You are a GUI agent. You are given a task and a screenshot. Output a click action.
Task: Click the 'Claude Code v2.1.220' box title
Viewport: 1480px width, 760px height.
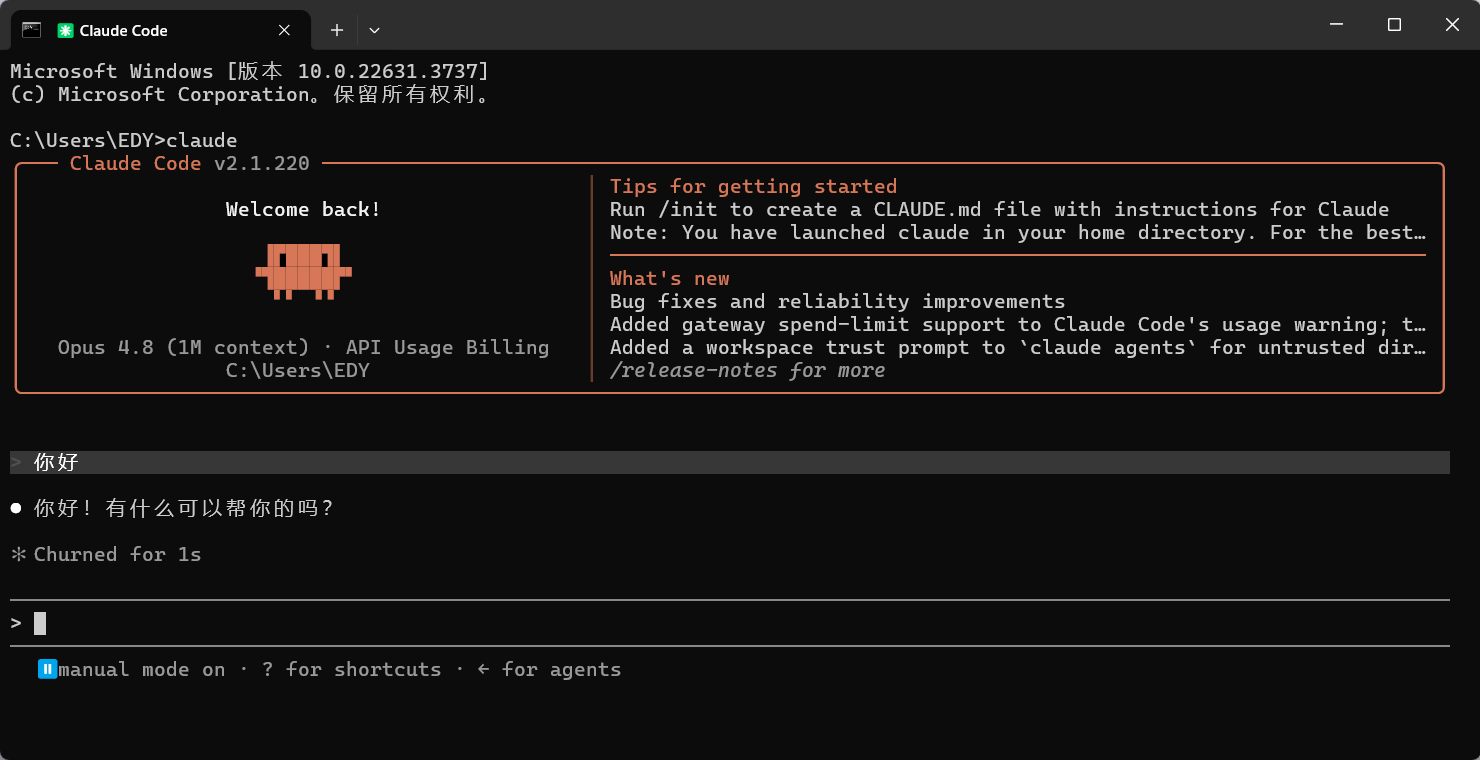190,163
